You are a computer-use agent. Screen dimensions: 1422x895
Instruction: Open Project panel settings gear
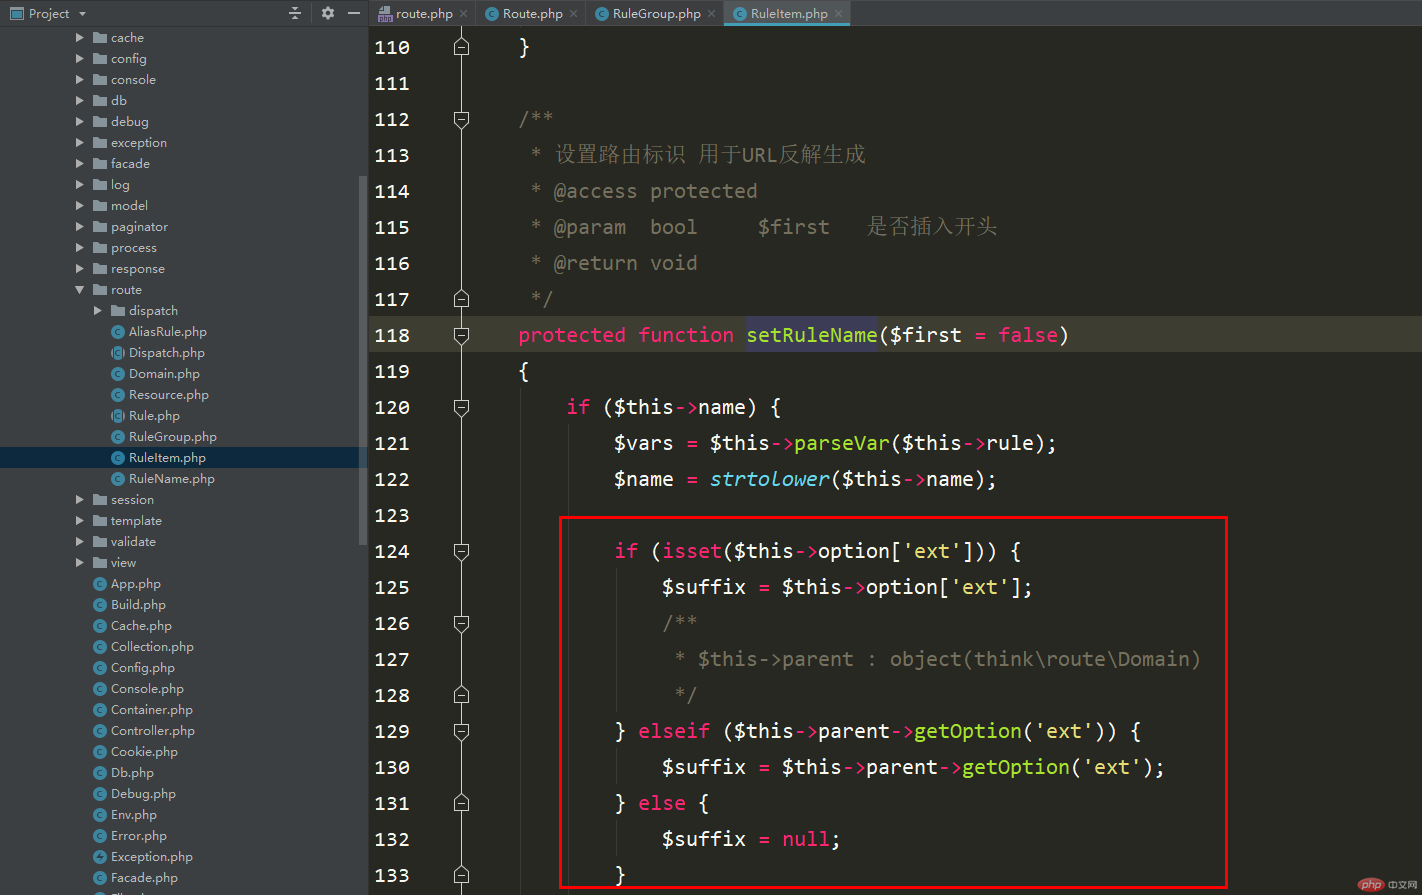point(327,13)
